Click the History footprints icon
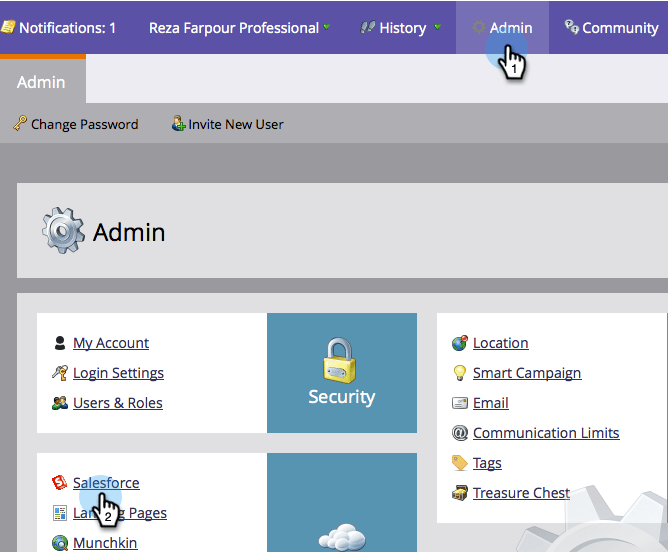 [x=367, y=27]
